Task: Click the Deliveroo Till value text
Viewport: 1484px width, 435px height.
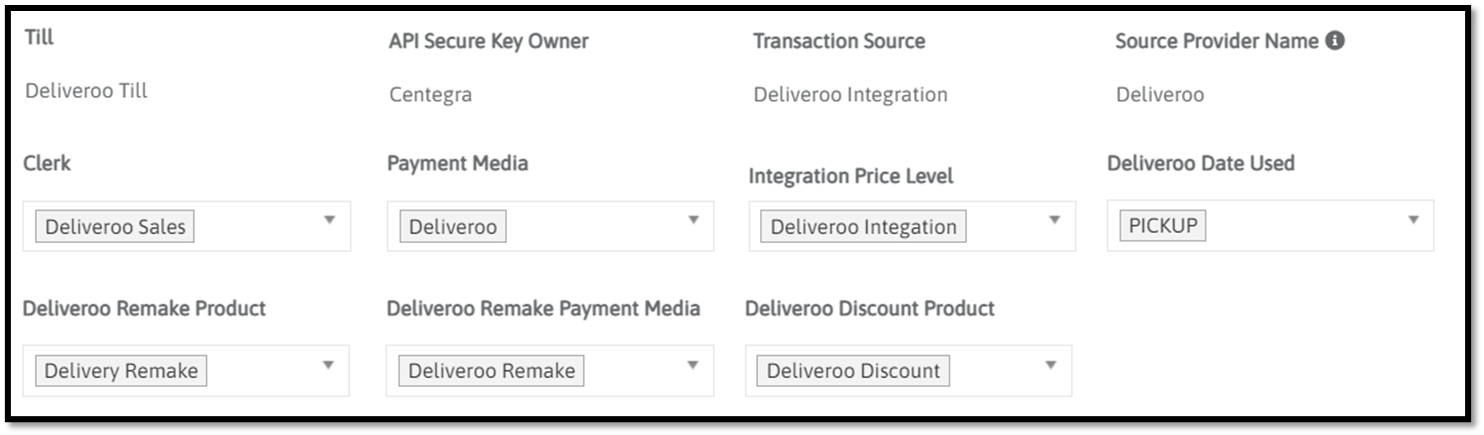Action: point(86,91)
